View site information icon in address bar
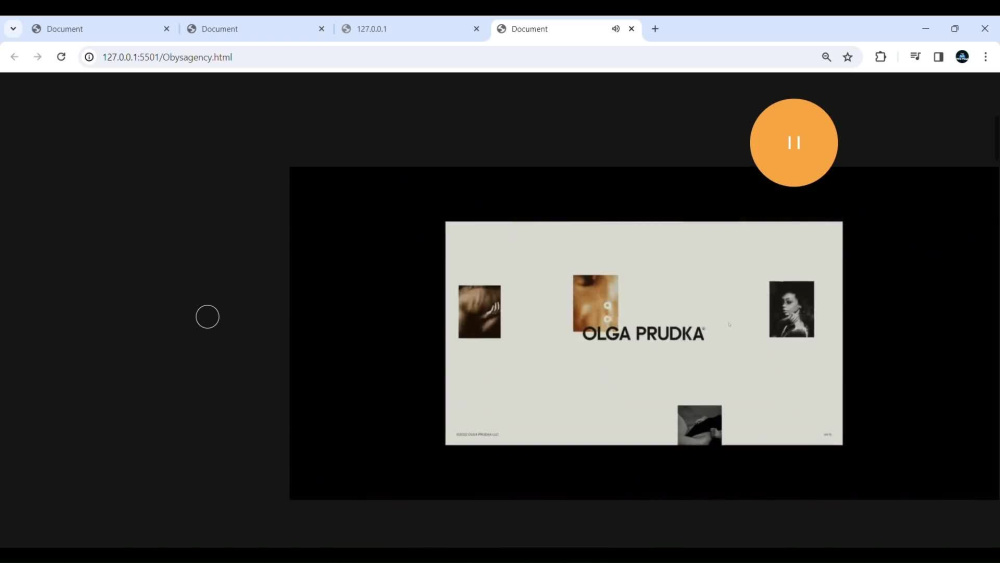Screen dimensions: 1000x563 [89, 57]
